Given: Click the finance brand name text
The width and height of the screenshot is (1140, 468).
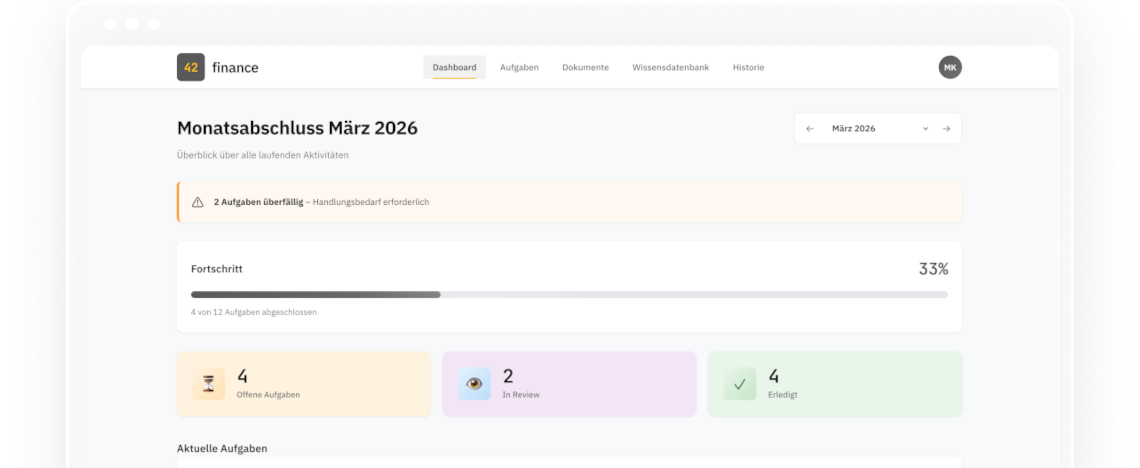Looking at the screenshot, I should click(x=235, y=67).
